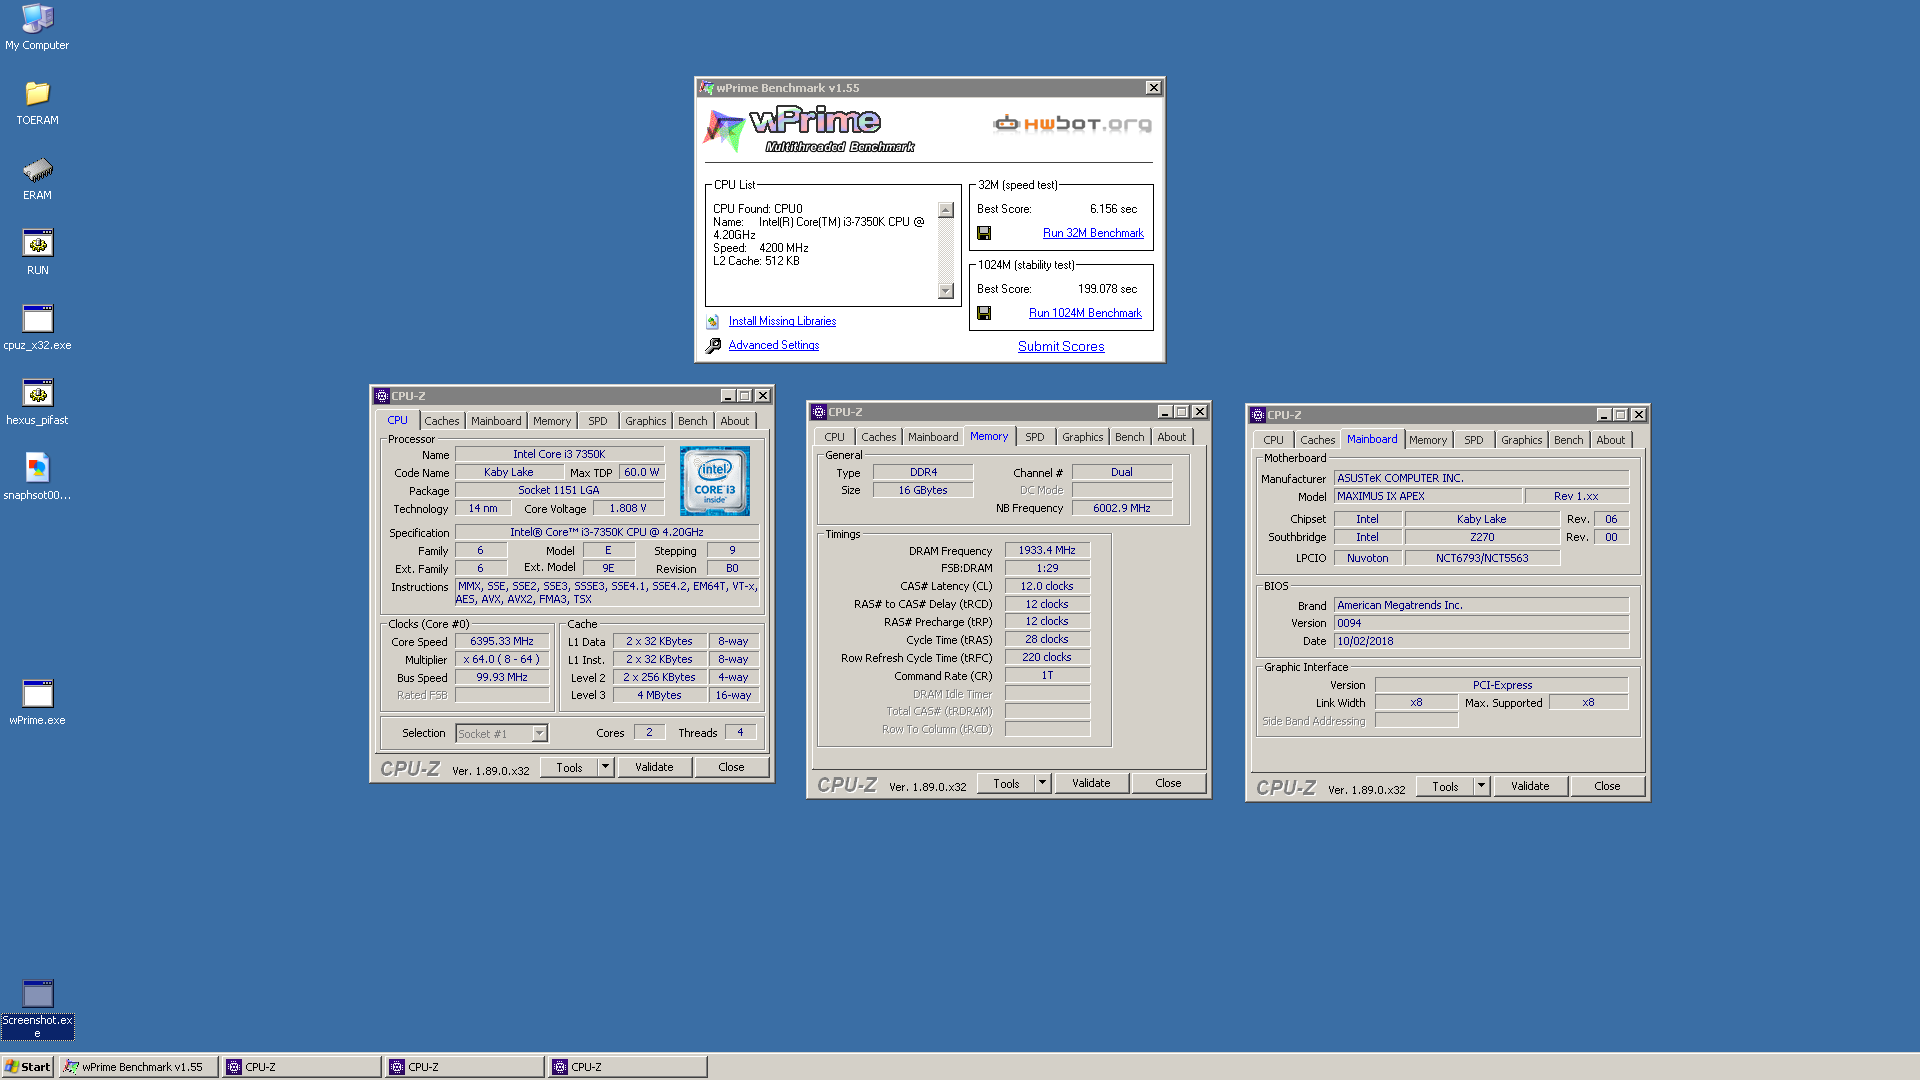Click the 199.078 sec best score text

(1107, 289)
